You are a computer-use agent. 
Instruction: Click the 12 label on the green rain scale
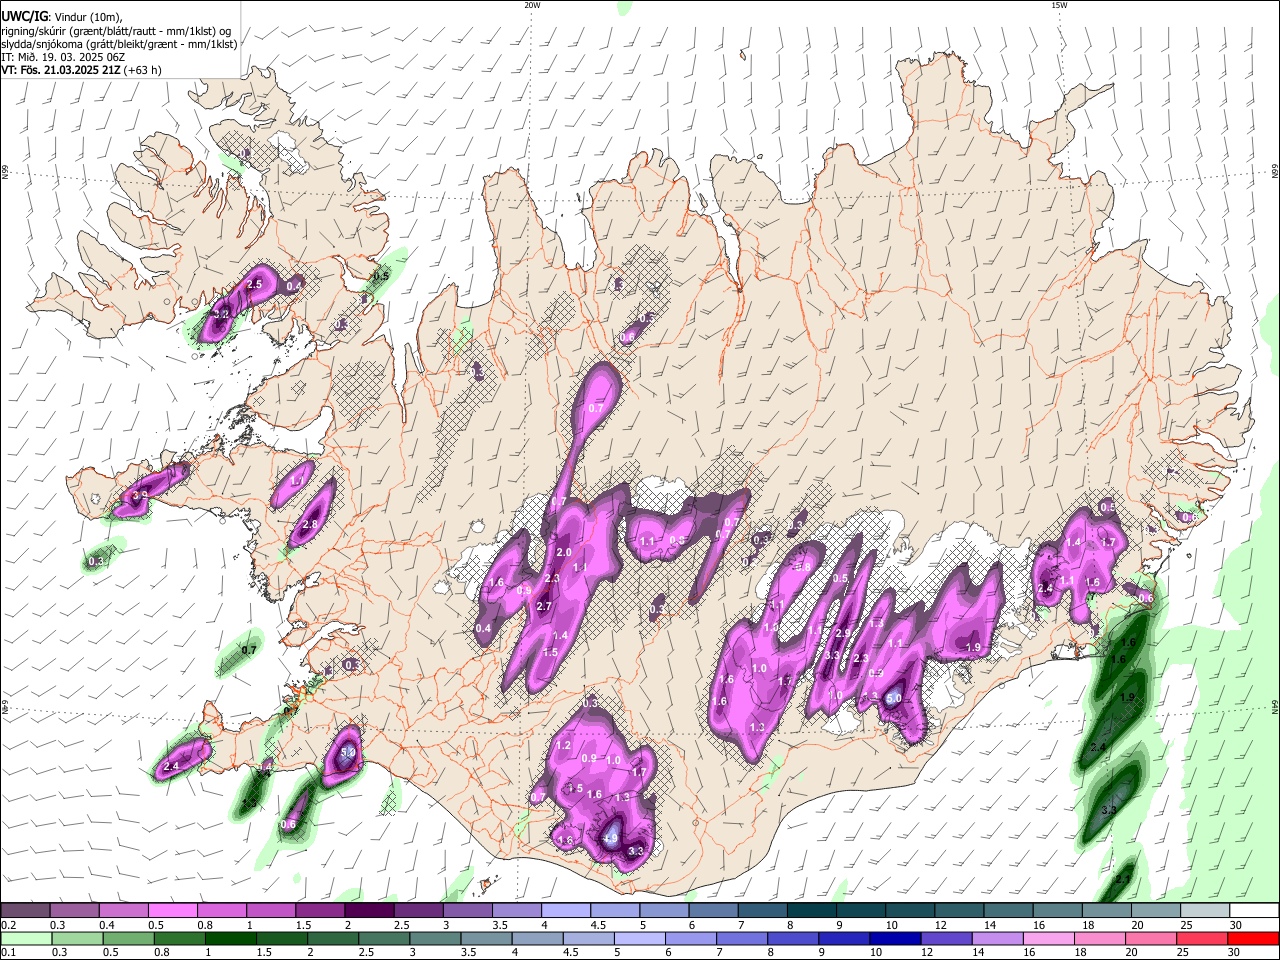(926, 952)
